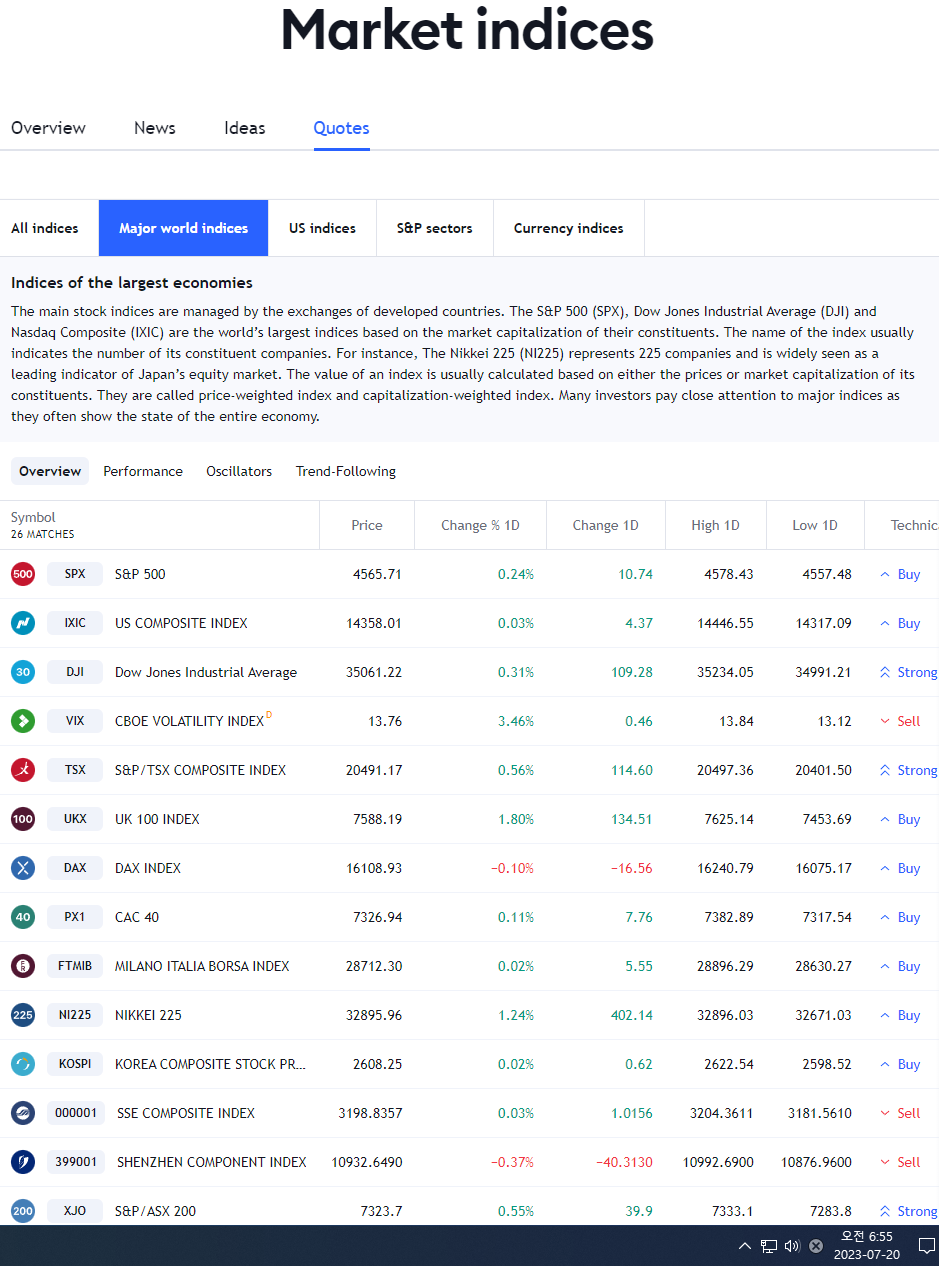939x1266 pixels.
Task: Open the News tab
Action: point(155,128)
